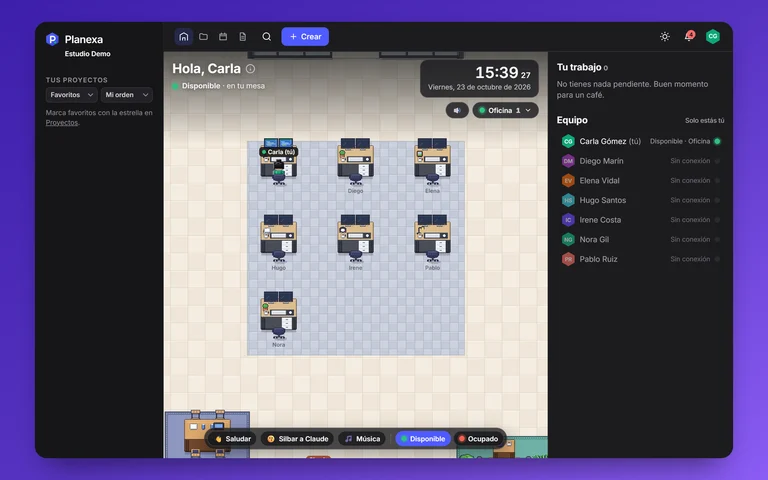Click Carla Gómez's avatar in team list
Screen dimensions: 768x480
(x=568, y=141)
